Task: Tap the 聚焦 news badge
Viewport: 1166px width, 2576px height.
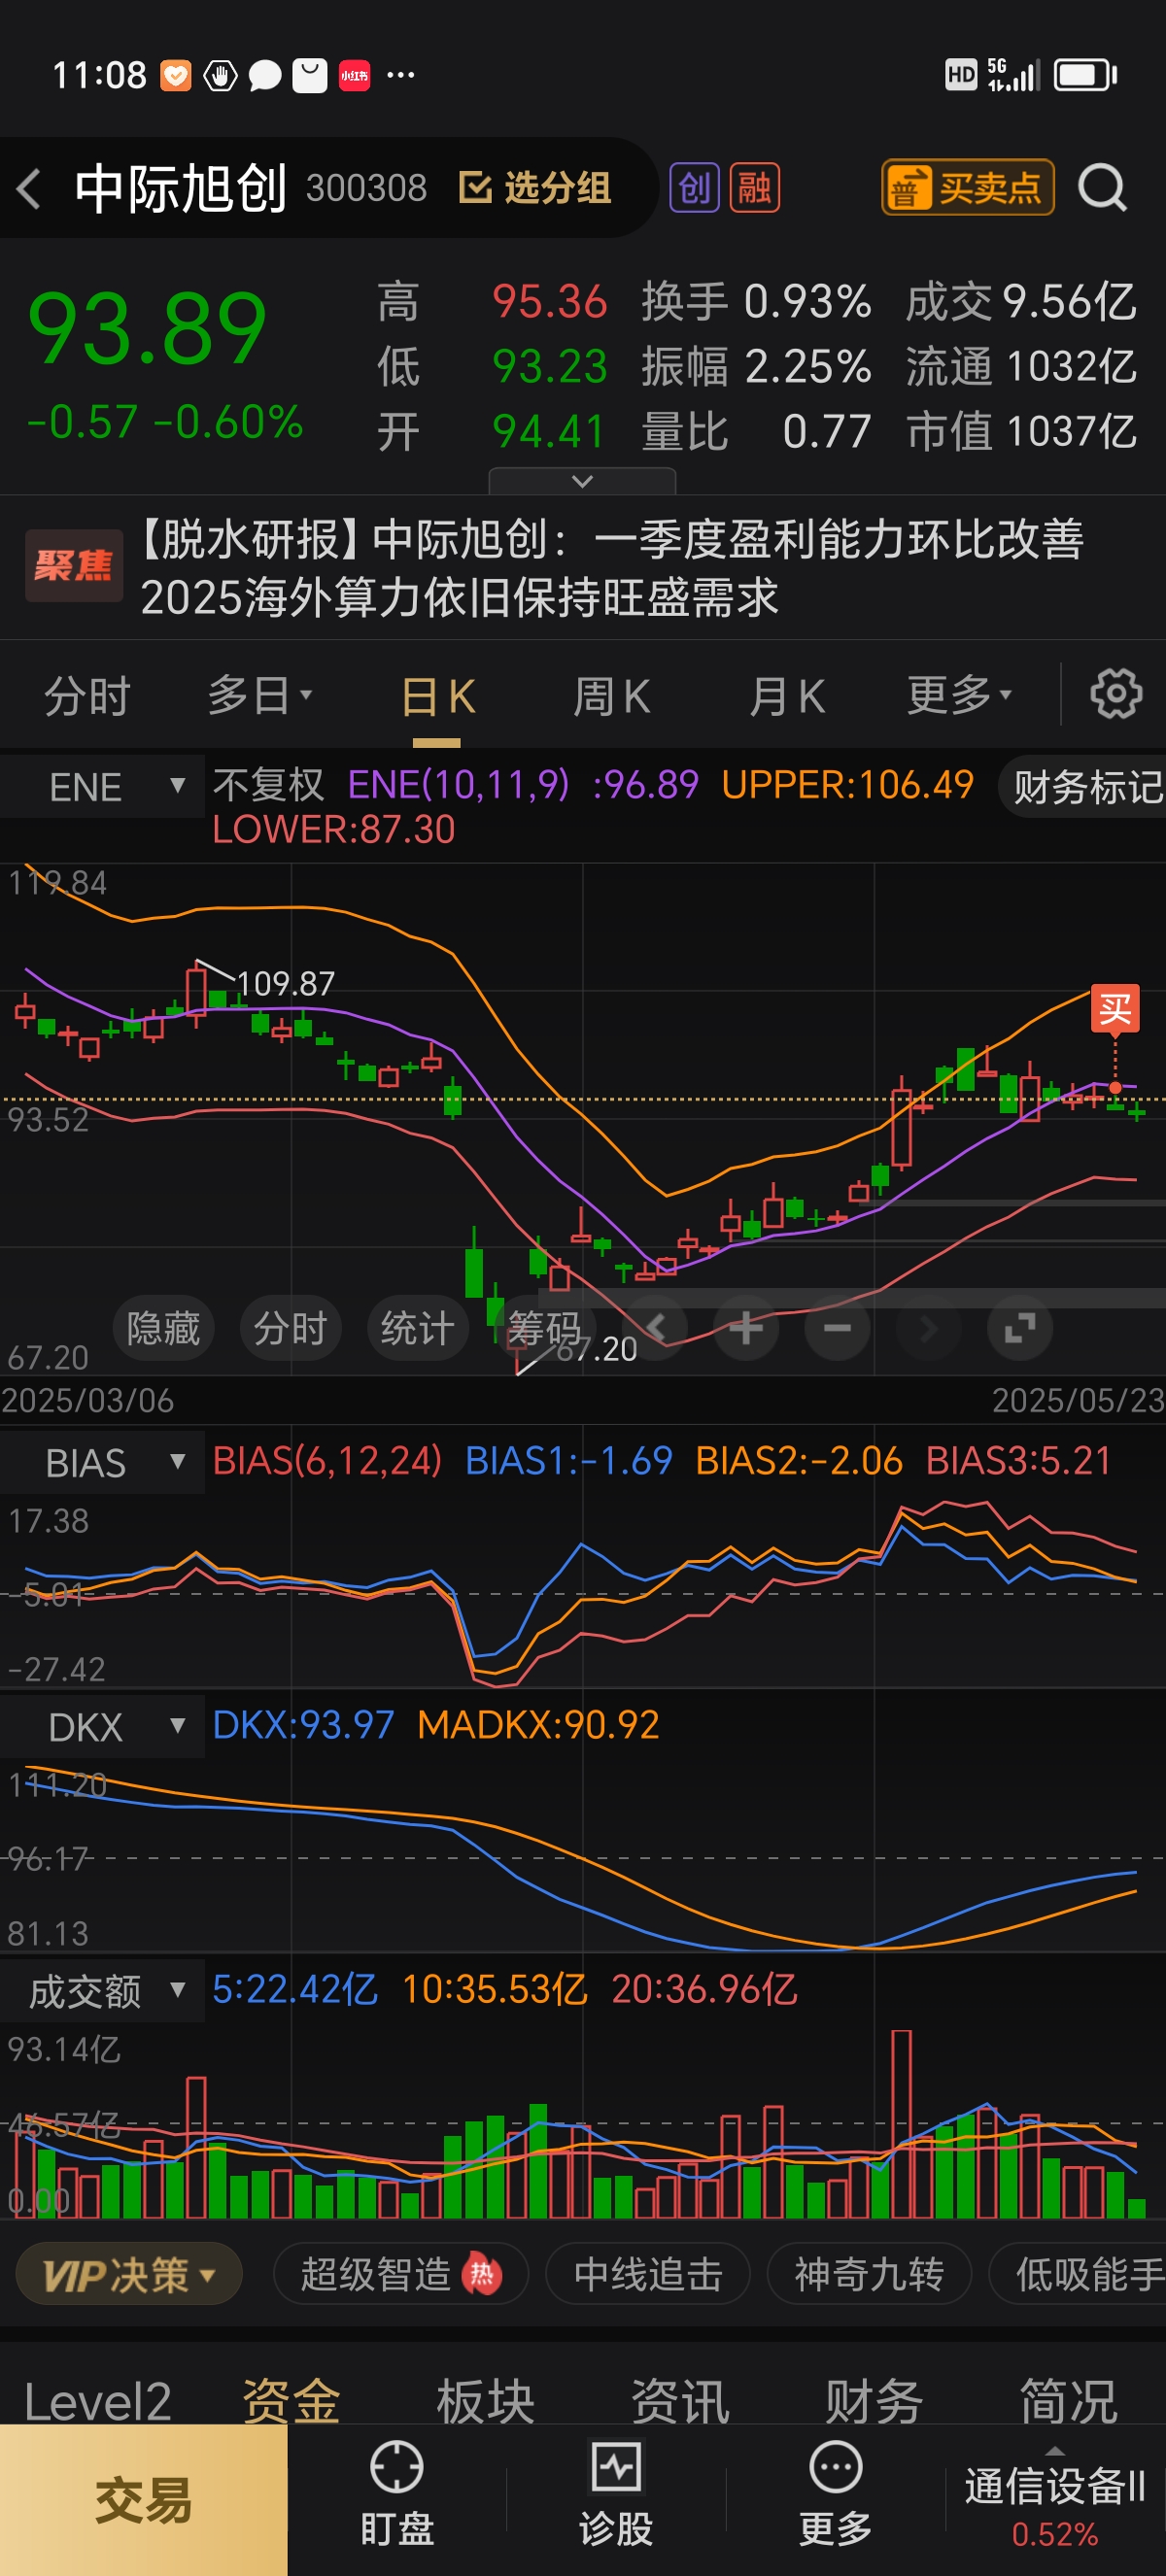Action: click(x=74, y=566)
